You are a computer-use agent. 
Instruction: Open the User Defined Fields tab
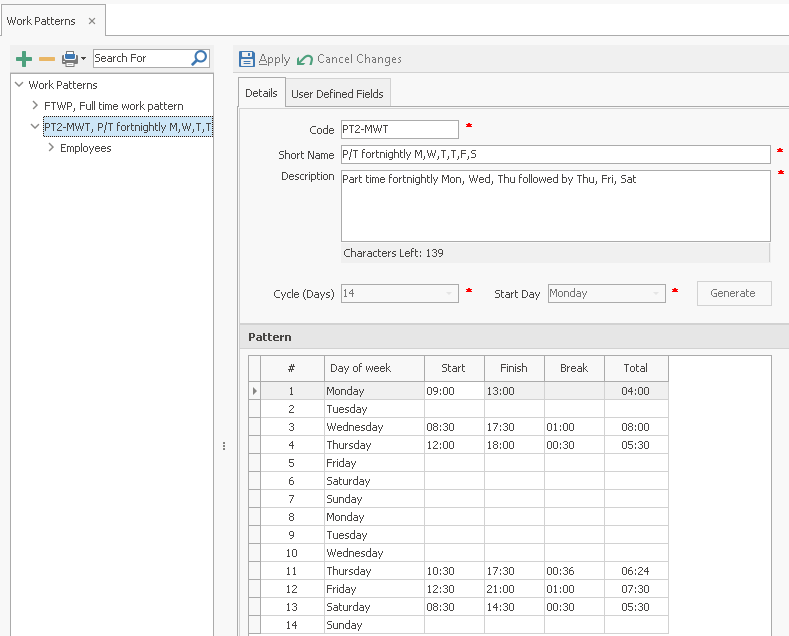click(337, 94)
